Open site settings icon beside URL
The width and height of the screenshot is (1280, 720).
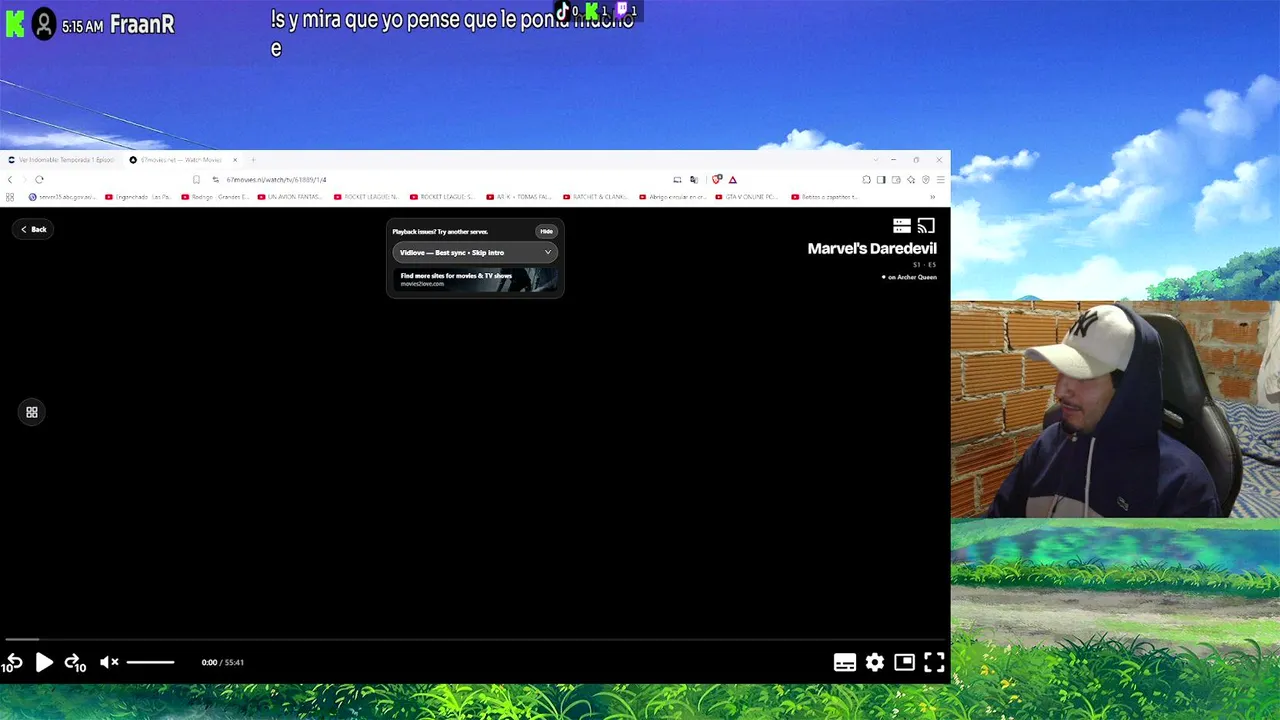pyautogui.click(x=216, y=180)
